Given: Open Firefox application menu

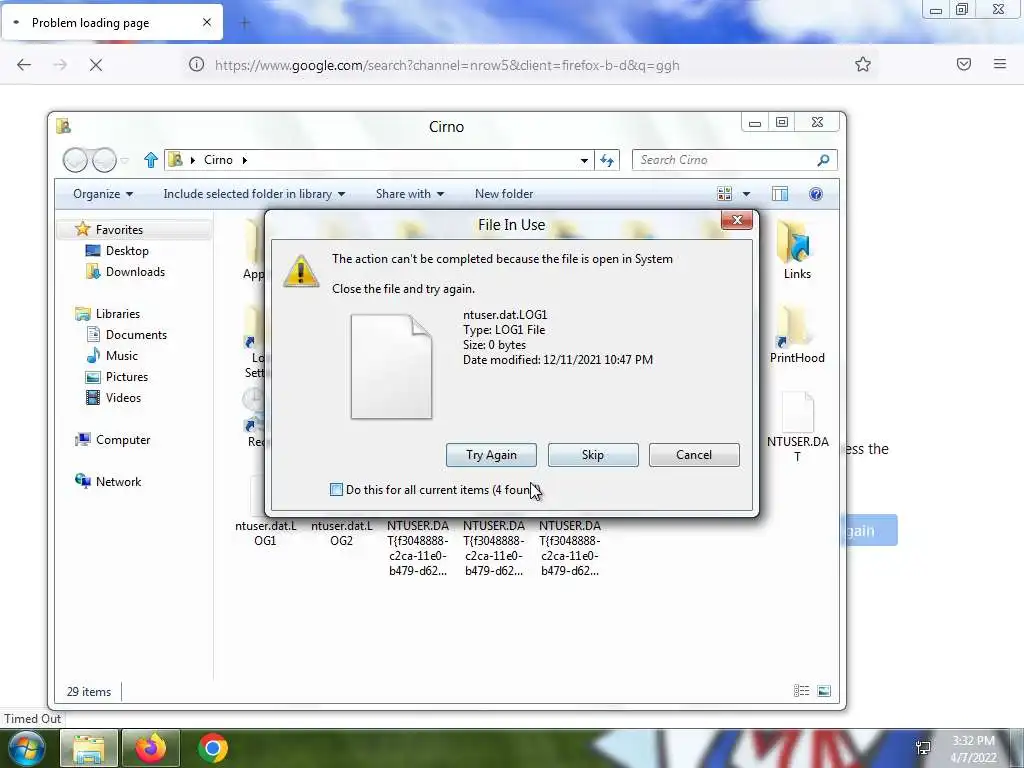Looking at the screenshot, I should pos(1000,64).
